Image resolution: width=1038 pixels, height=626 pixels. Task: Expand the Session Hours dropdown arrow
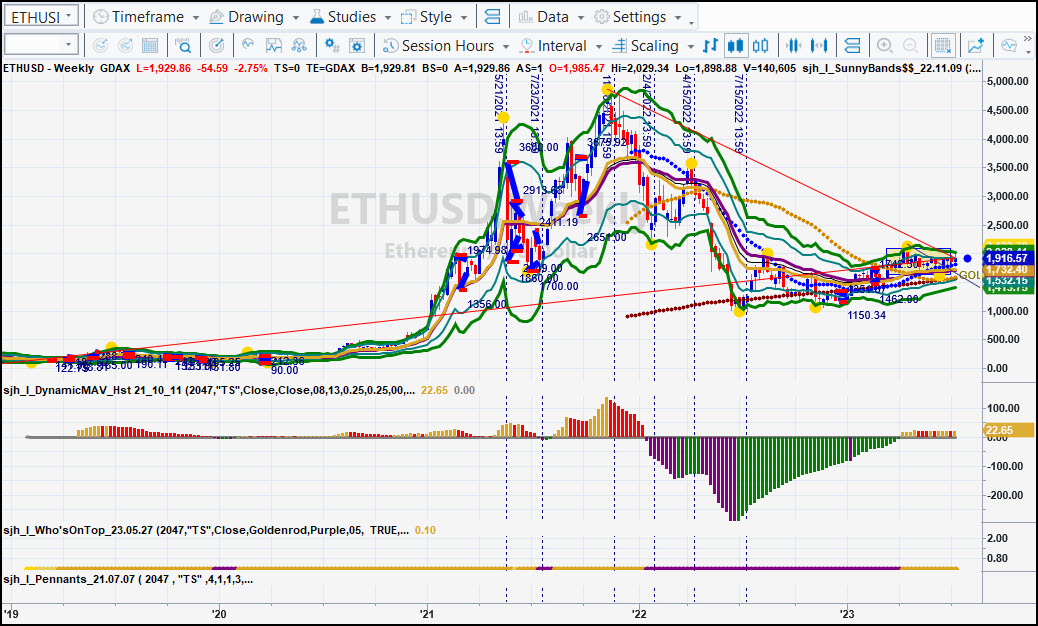tap(505, 46)
